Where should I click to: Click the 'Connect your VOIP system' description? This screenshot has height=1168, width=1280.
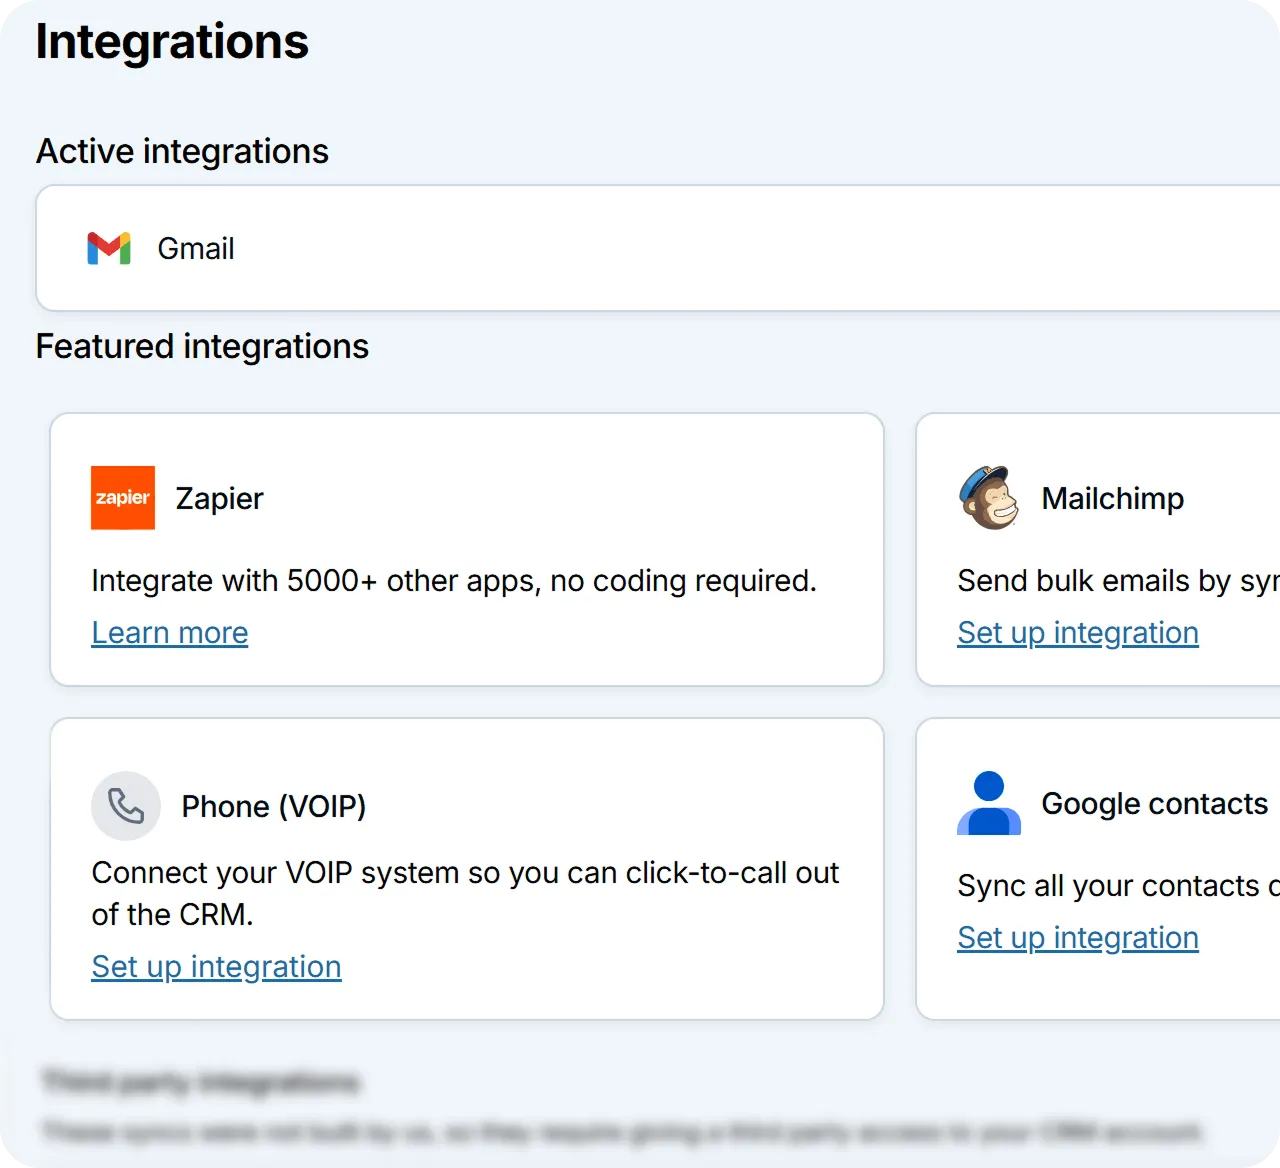pos(465,893)
